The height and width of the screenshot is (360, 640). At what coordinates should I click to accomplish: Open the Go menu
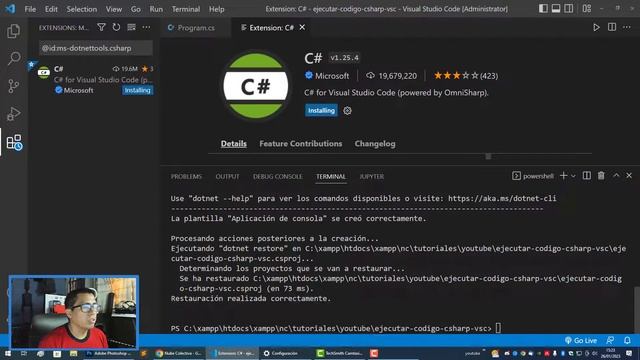point(136,9)
